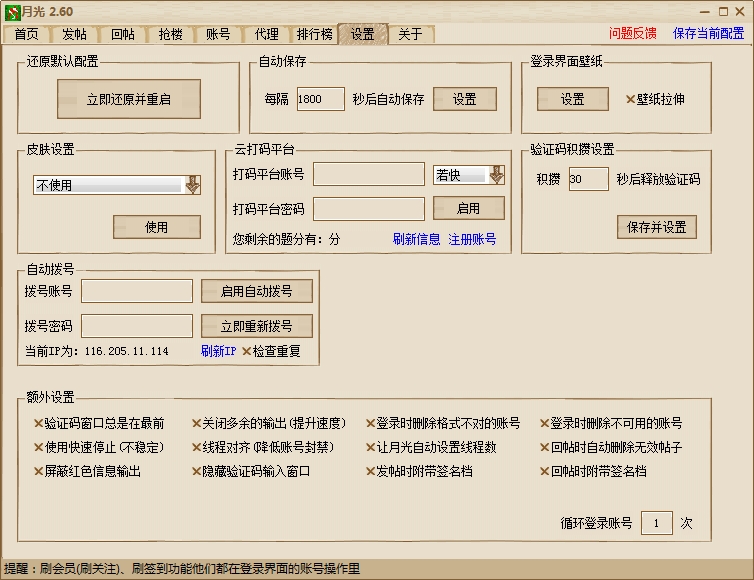This screenshot has width=754, height=580.
Task: Go to the 账号 tab
Action: 218,34
